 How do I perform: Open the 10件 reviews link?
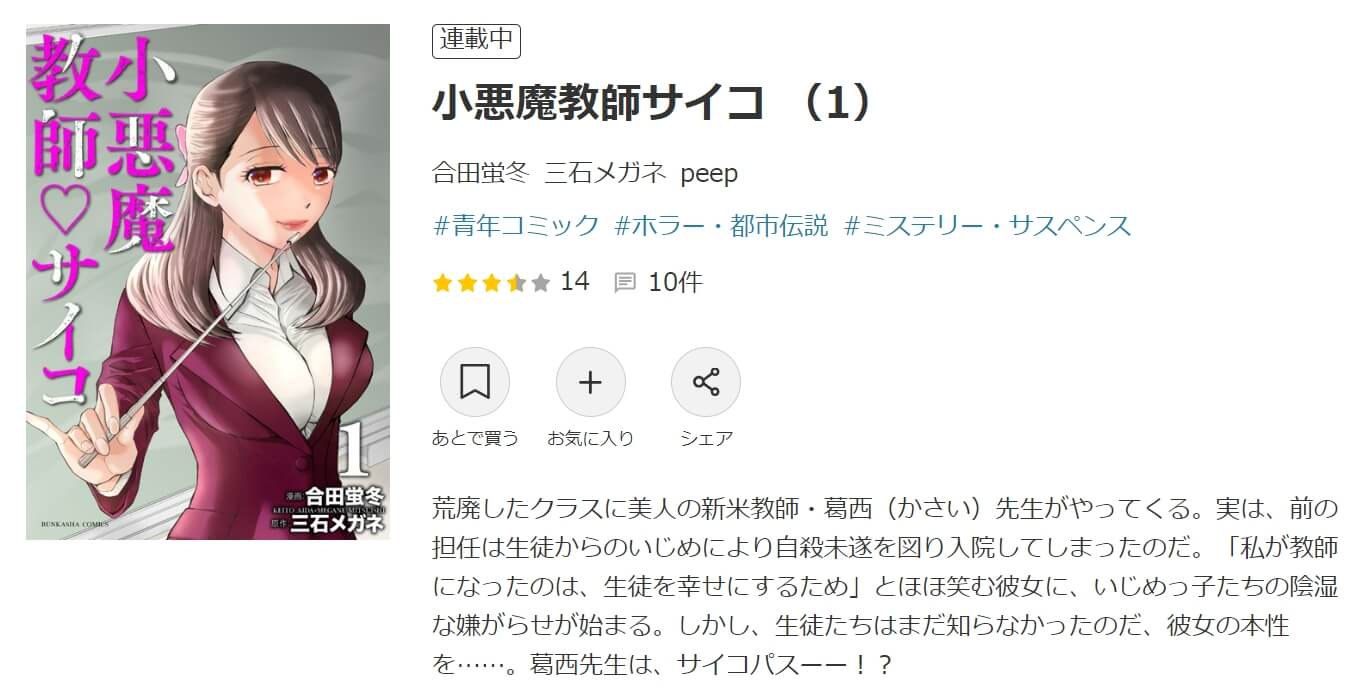coord(675,283)
